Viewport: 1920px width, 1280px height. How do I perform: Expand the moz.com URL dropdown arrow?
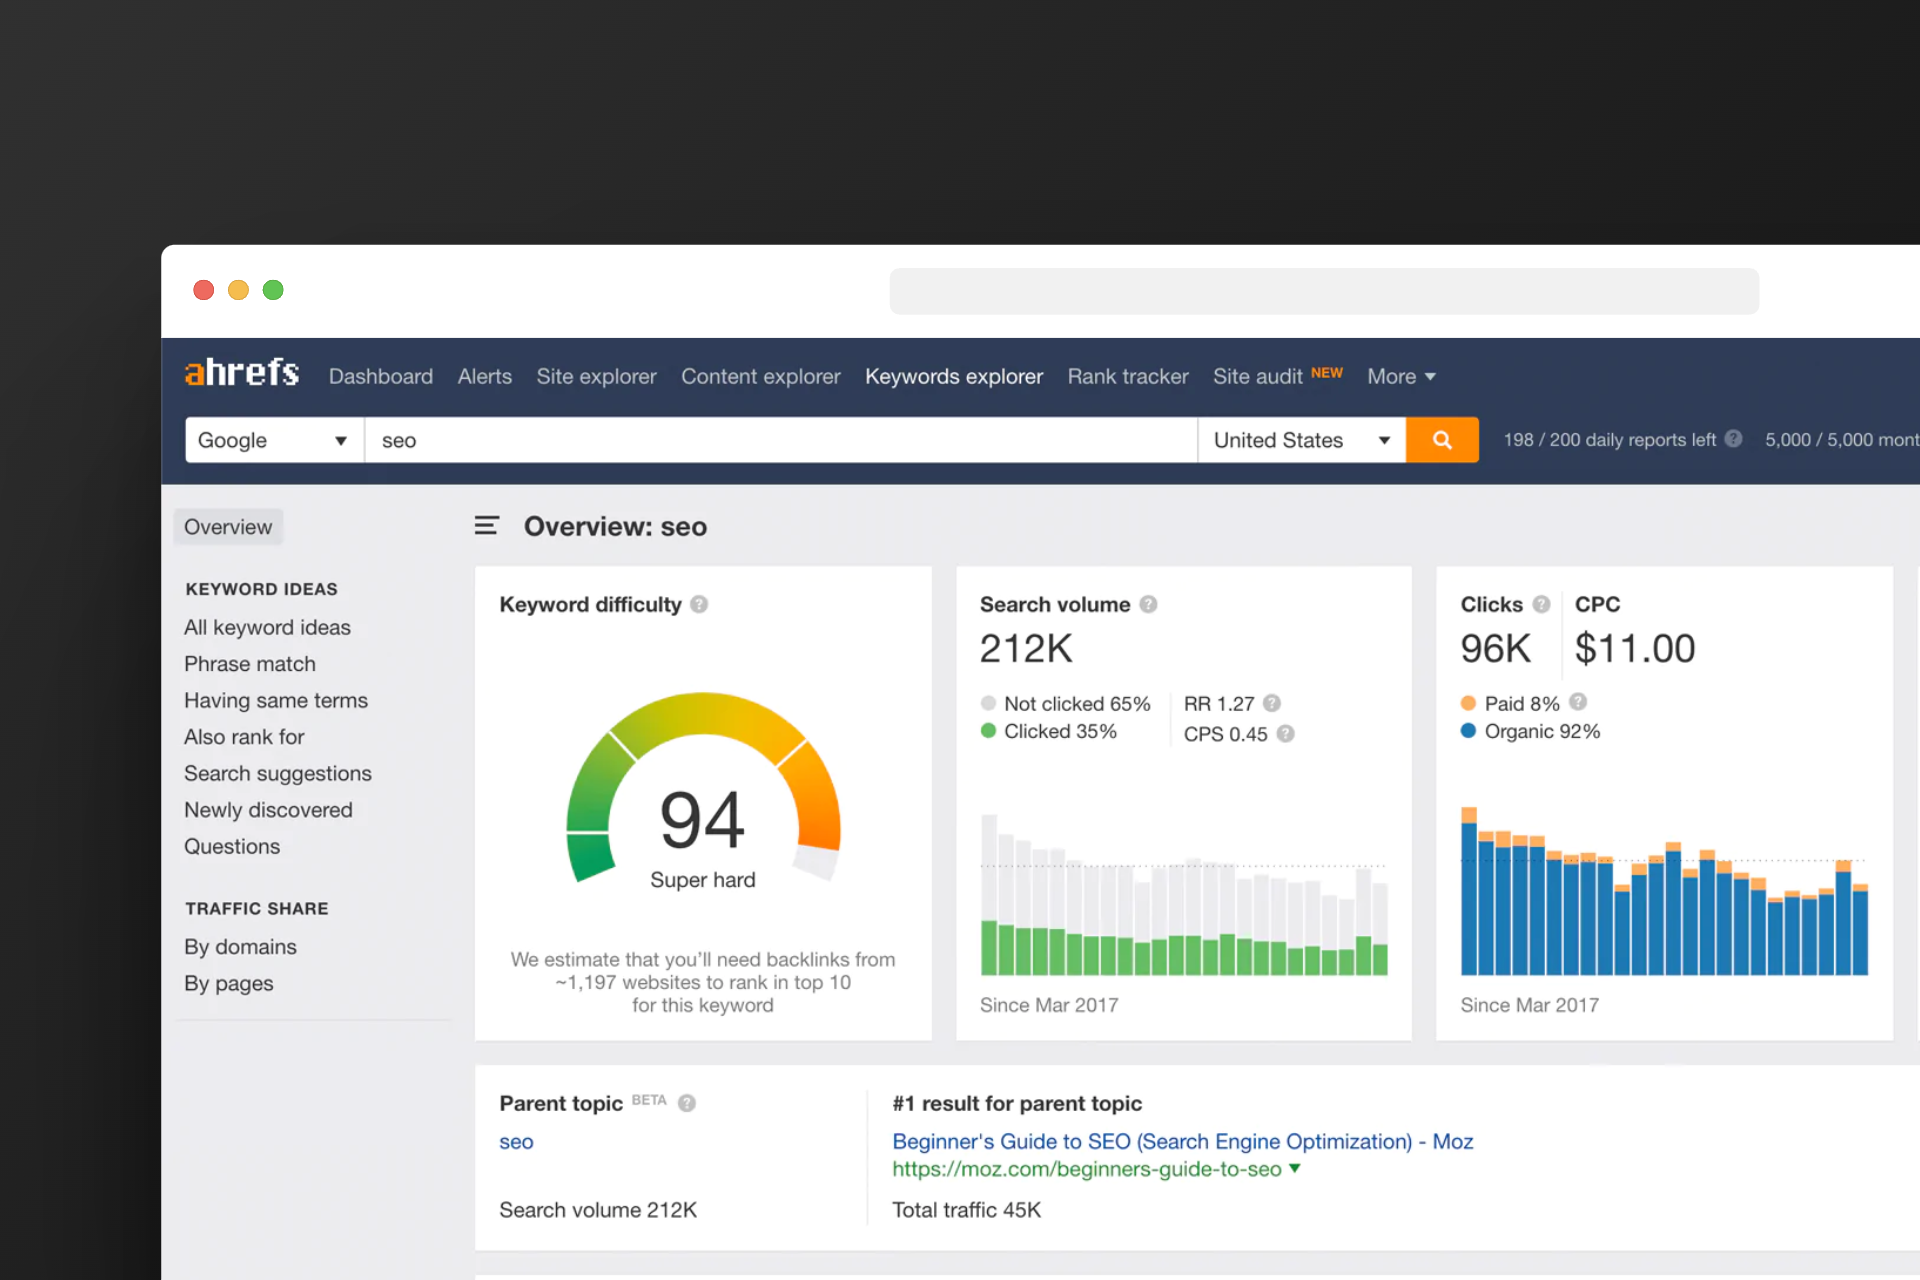pyautogui.click(x=1295, y=1168)
